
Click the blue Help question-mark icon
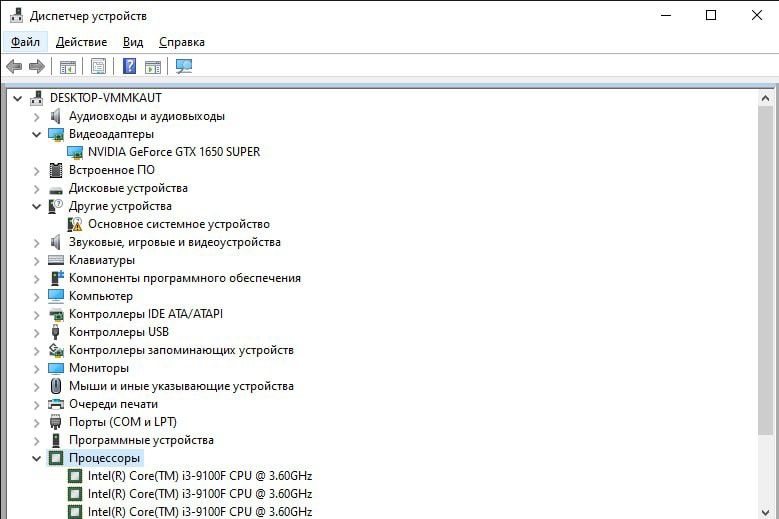coord(129,66)
